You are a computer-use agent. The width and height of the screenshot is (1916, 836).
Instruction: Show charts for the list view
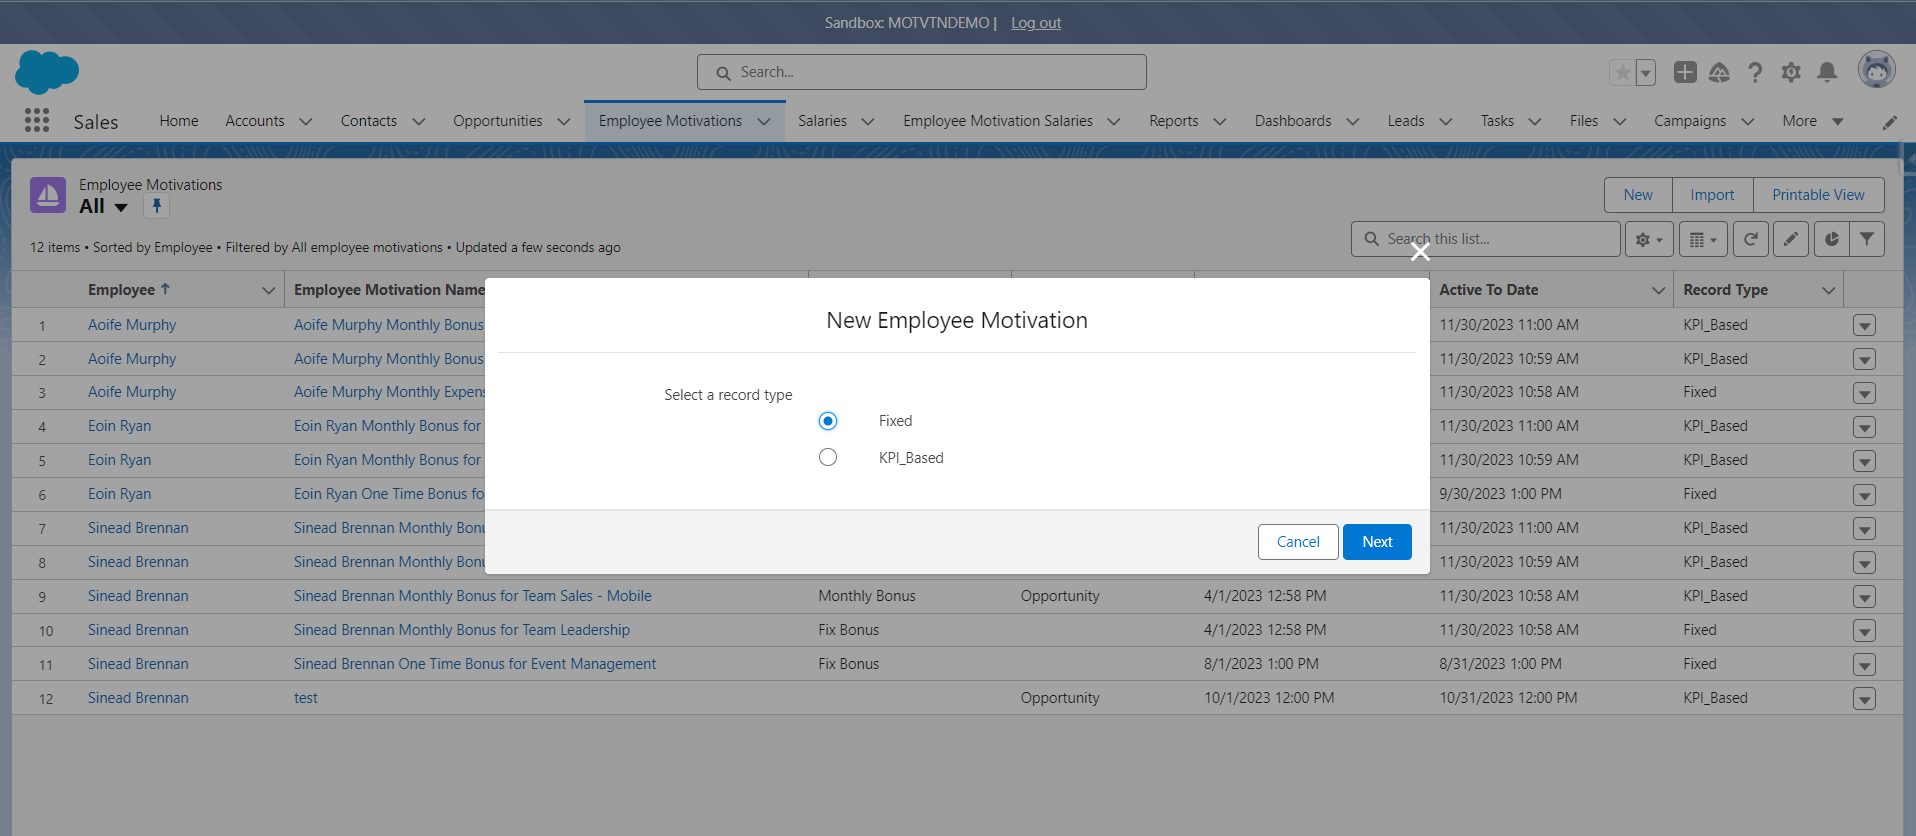pos(1831,239)
